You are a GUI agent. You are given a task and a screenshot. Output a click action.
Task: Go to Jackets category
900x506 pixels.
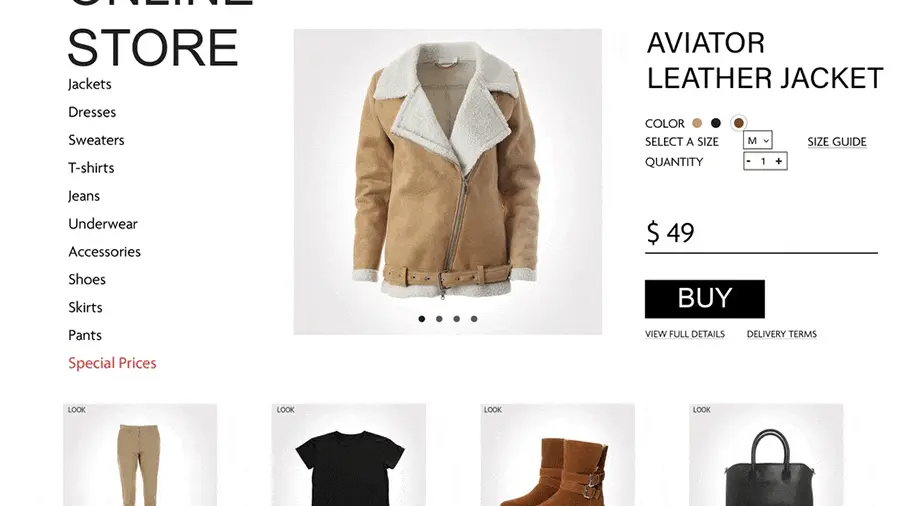(x=90, y=84)
